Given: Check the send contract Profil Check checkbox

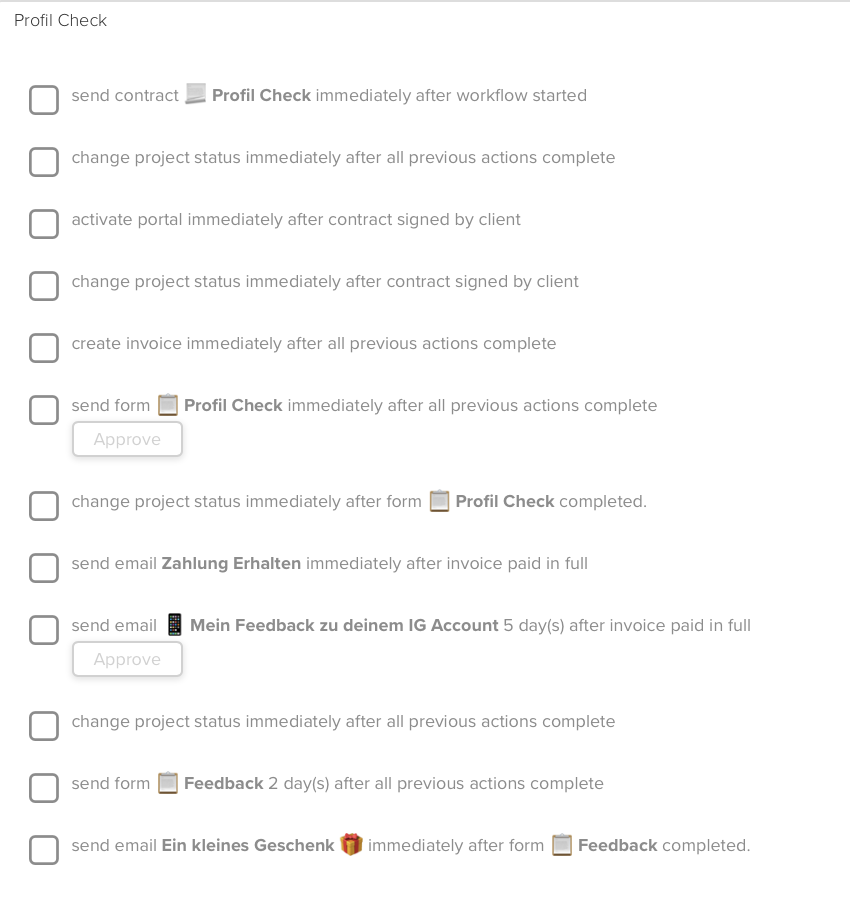Looking at the screenshot, I should point(44,100).
